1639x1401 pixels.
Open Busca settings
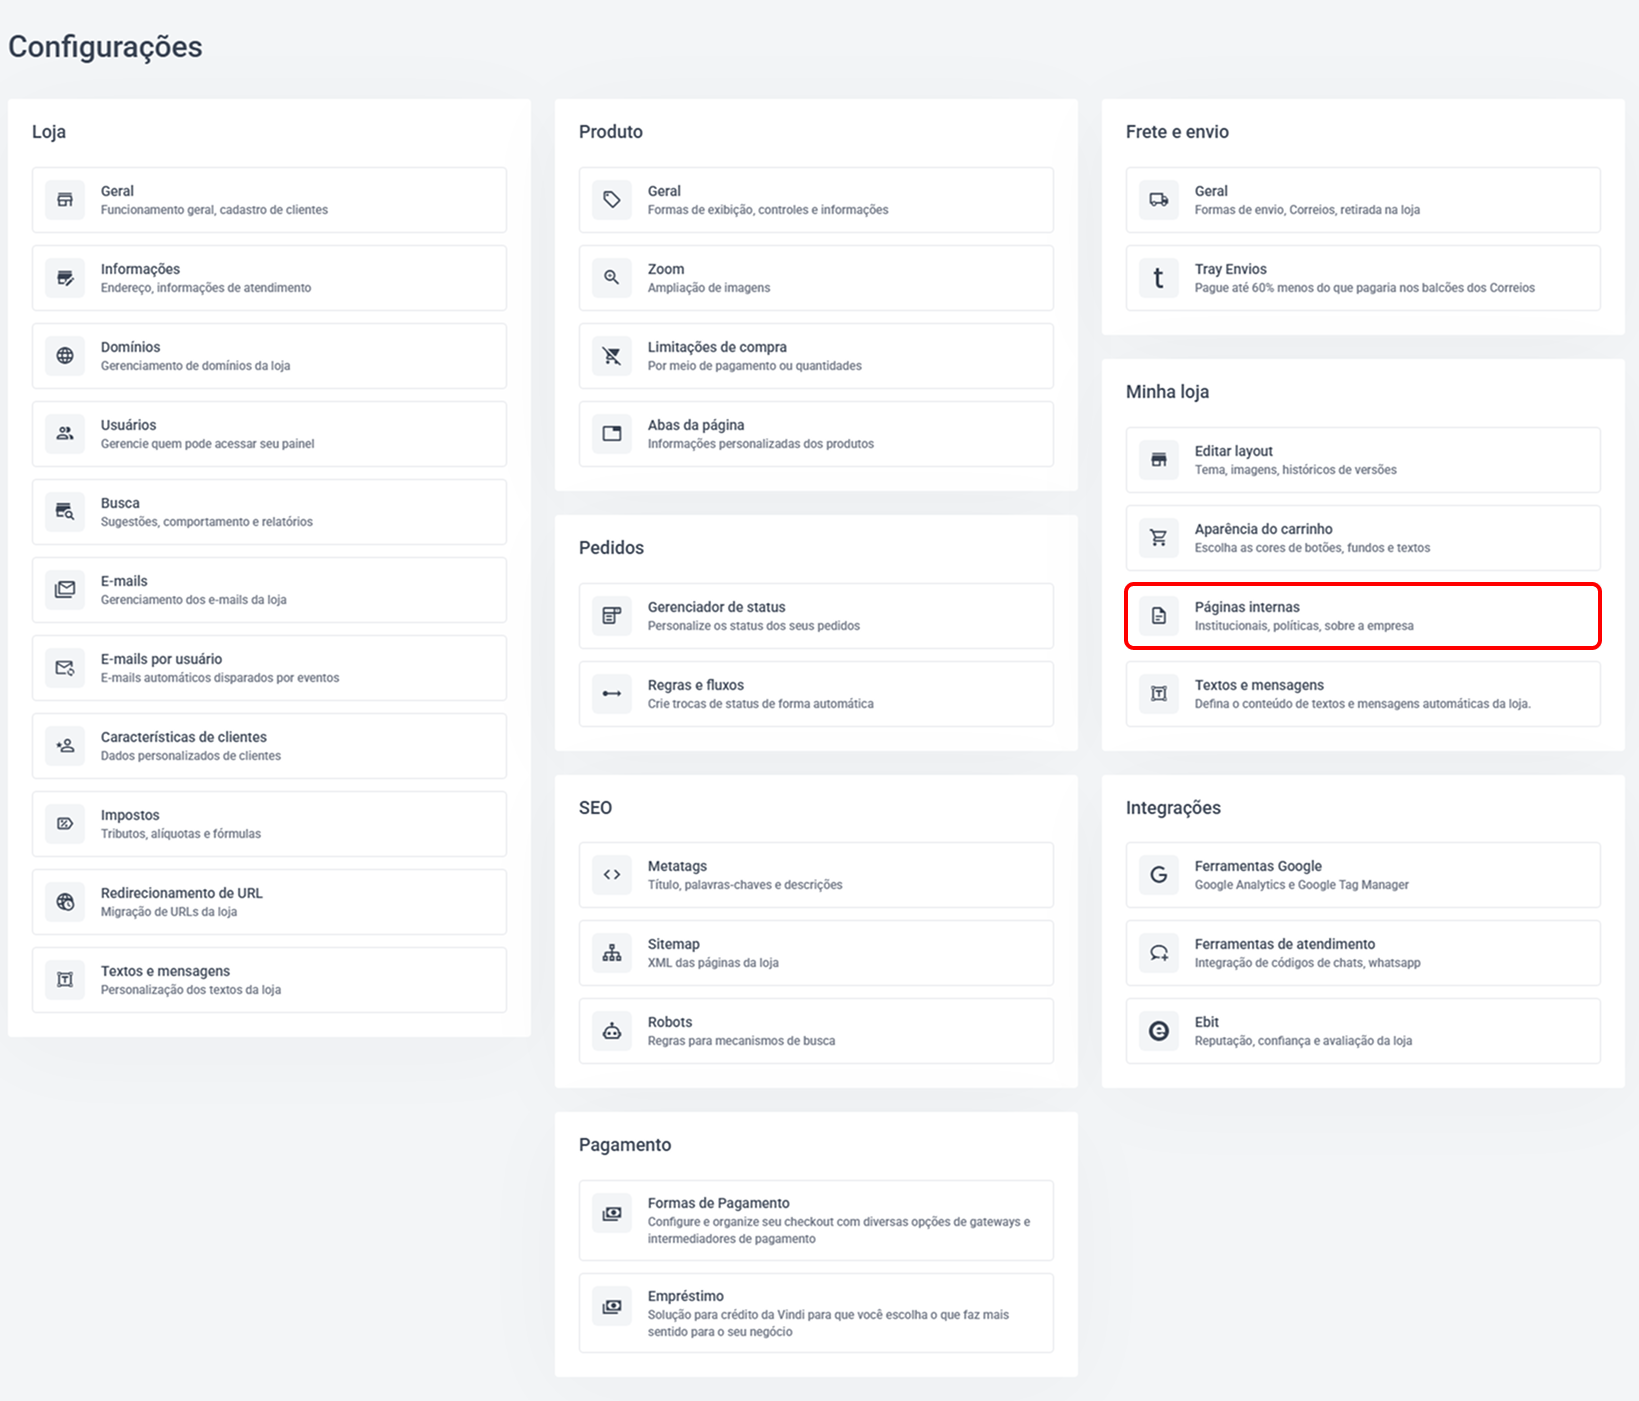click(x=120, y=503)
